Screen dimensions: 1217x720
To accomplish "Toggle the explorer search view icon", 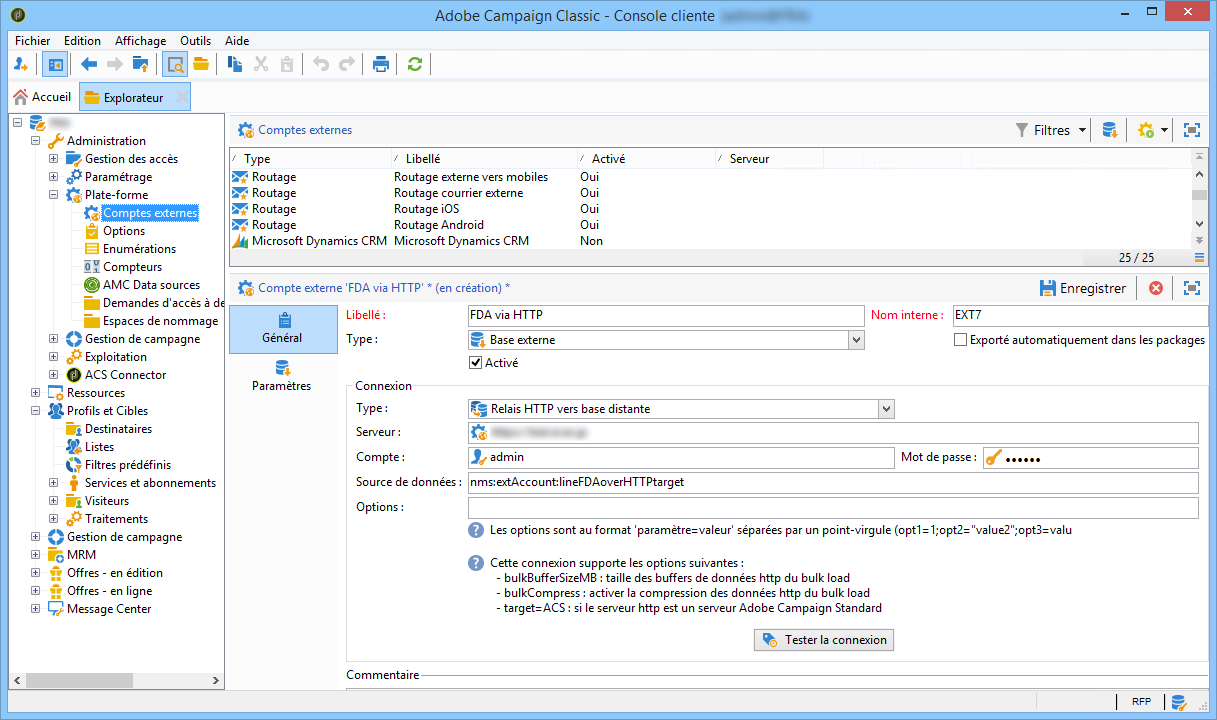I will pyautogui.click(x=175, y=64).
